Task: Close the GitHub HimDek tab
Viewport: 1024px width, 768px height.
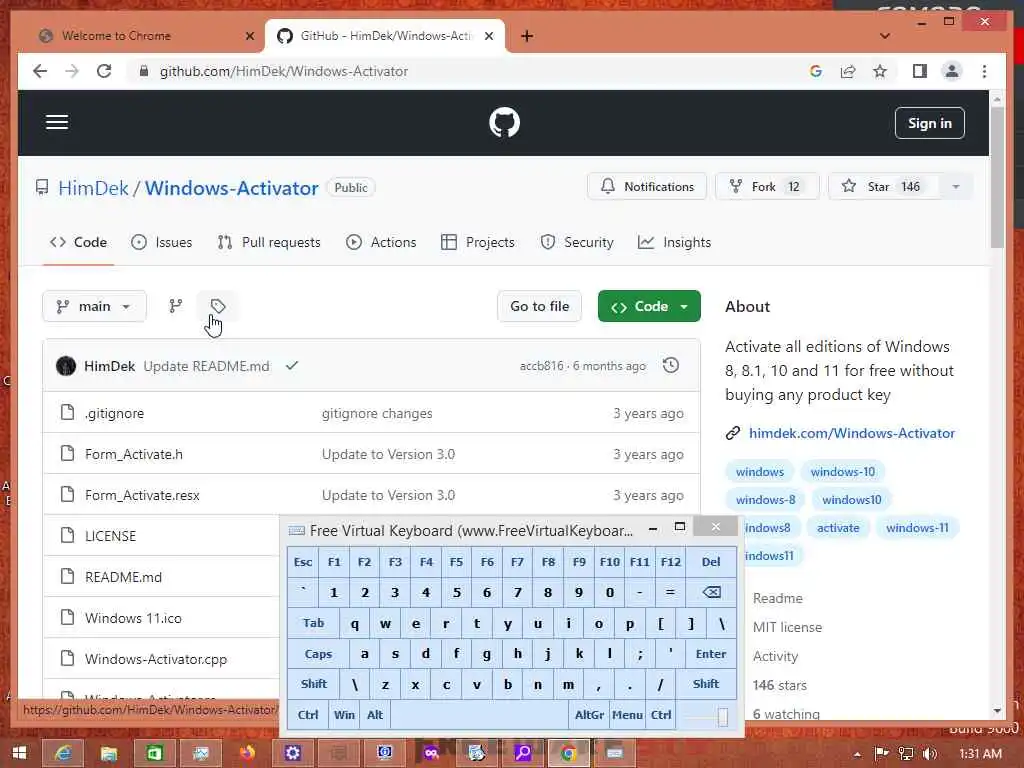Action: [489, 36]
